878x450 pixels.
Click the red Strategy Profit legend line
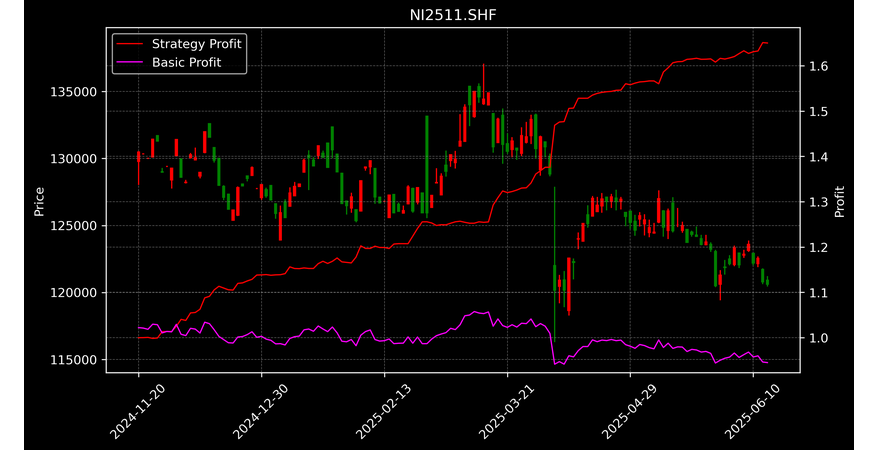tap(130, 44)
